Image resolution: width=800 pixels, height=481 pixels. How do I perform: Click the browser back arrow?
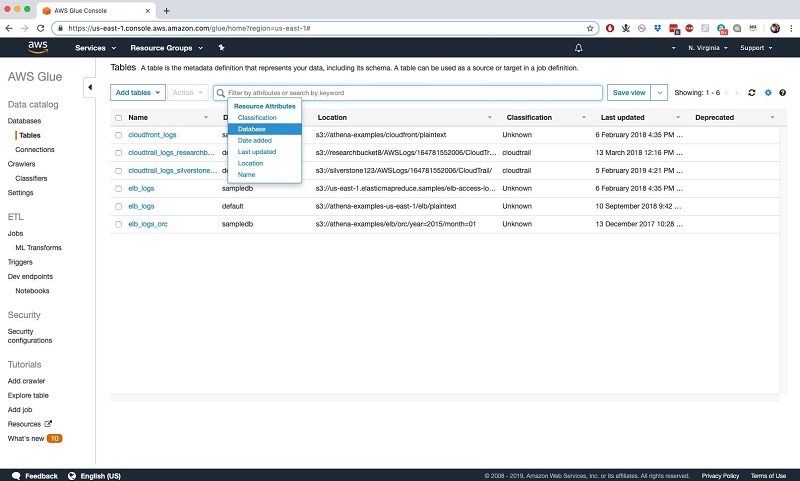pyautogui.click(x=9, y=28)
